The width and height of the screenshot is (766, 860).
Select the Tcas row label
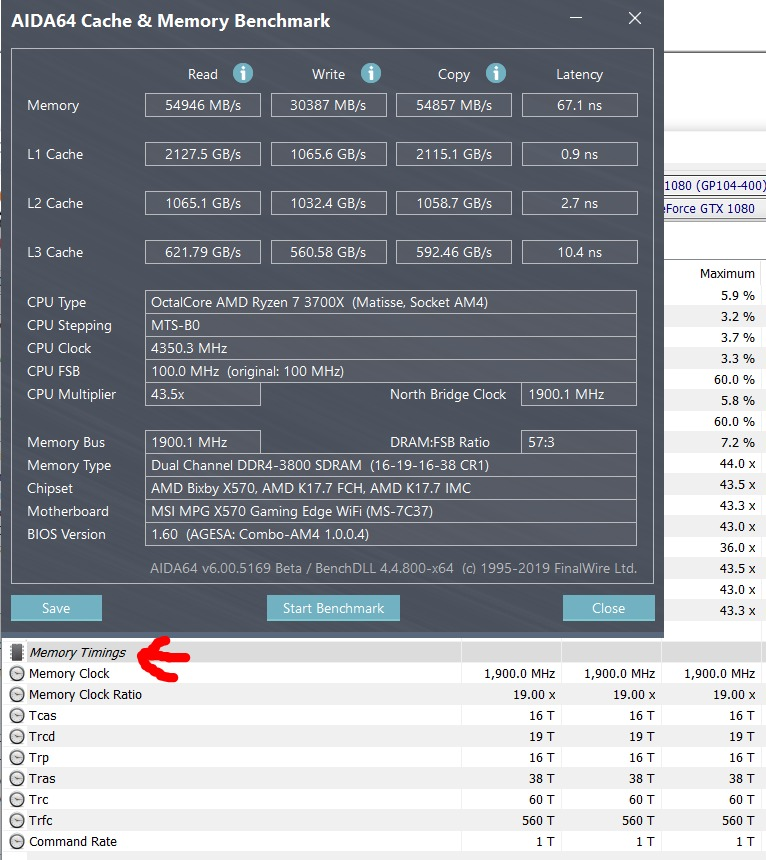point(43,715)
